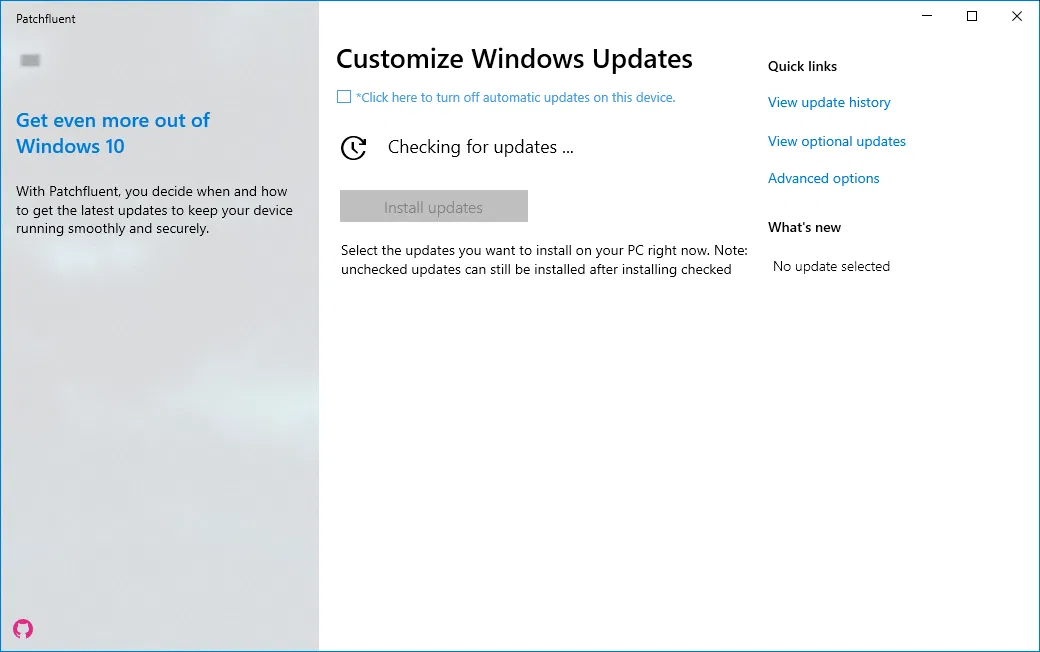The image size is (1040, 652).
Task: Click the checking-for-updates clock icon
Action: 354,148
